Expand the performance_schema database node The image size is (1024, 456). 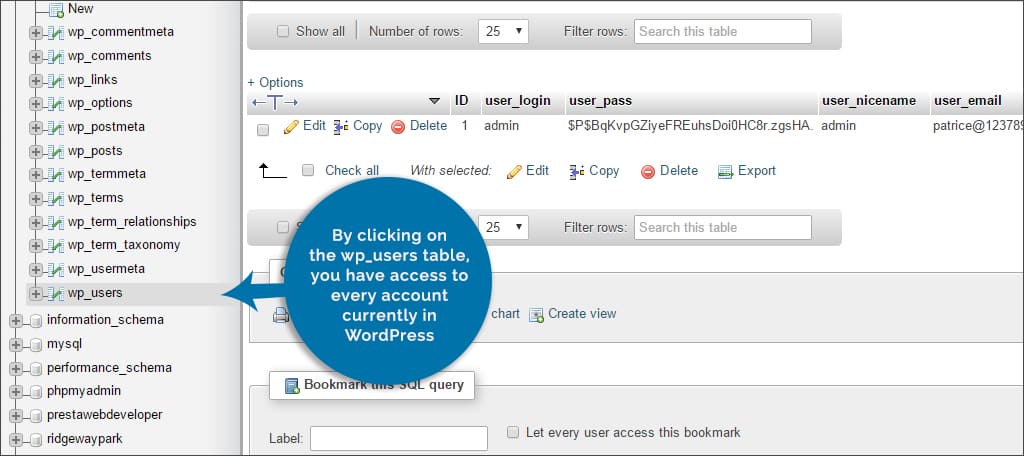[x=16, y=368]
